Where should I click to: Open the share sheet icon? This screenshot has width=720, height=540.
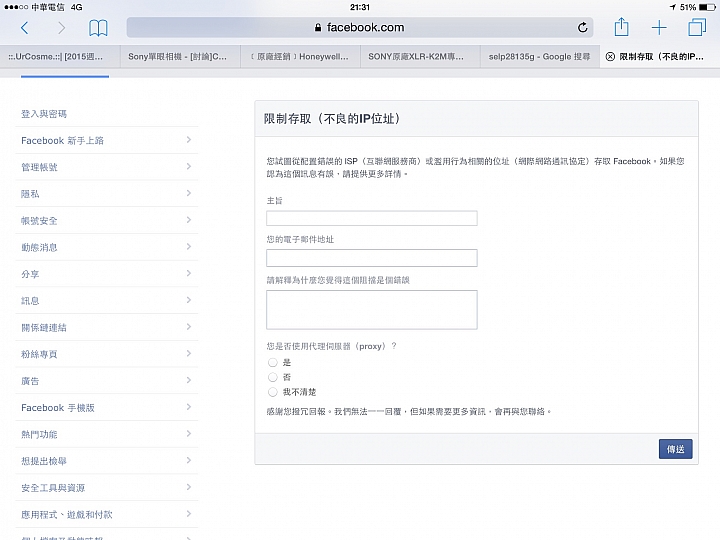pos(621,27)
